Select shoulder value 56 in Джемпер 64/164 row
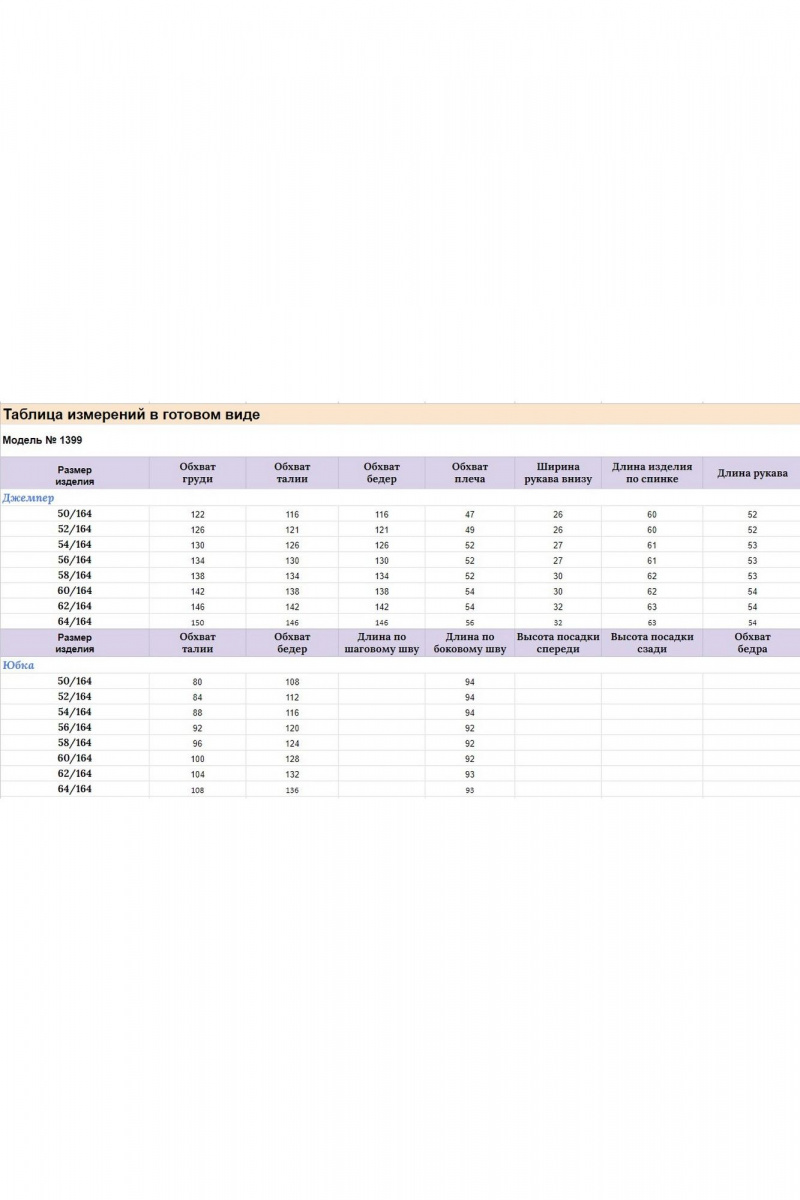This screenshot has width=800, height=1200. pyautogui.click(x=470, y=622)
